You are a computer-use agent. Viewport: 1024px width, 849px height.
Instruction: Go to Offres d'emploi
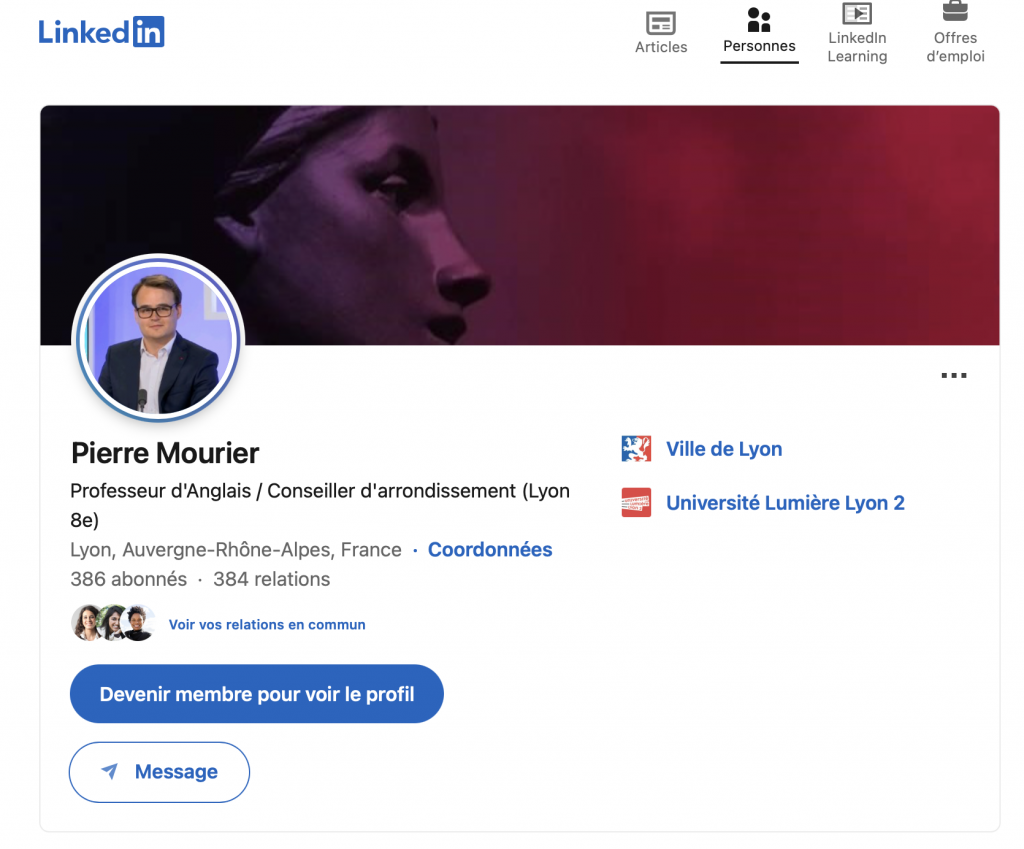955,33
